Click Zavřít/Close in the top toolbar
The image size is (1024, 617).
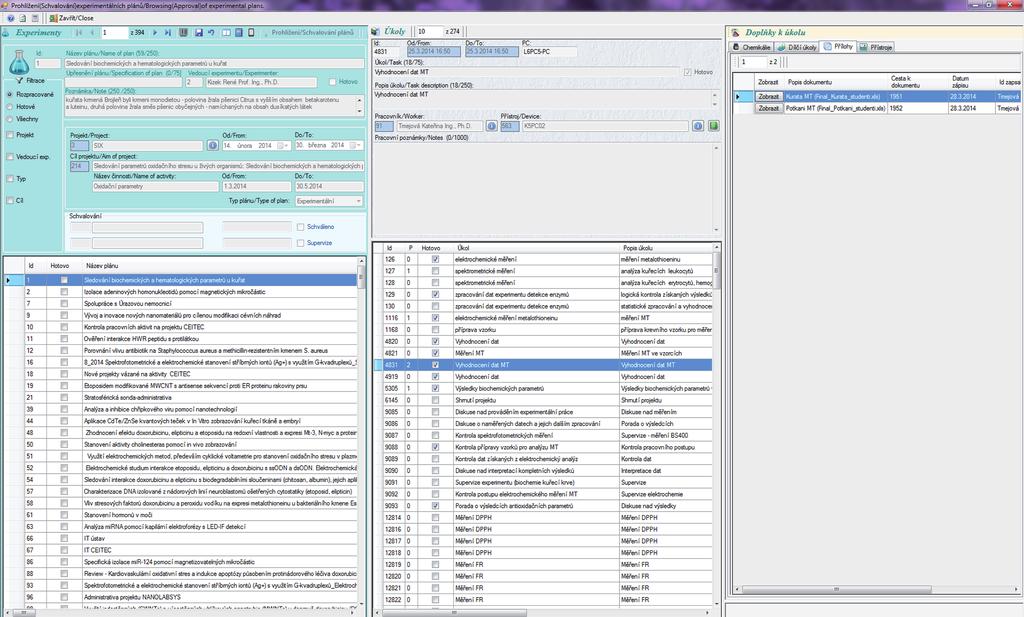point(71,18)
